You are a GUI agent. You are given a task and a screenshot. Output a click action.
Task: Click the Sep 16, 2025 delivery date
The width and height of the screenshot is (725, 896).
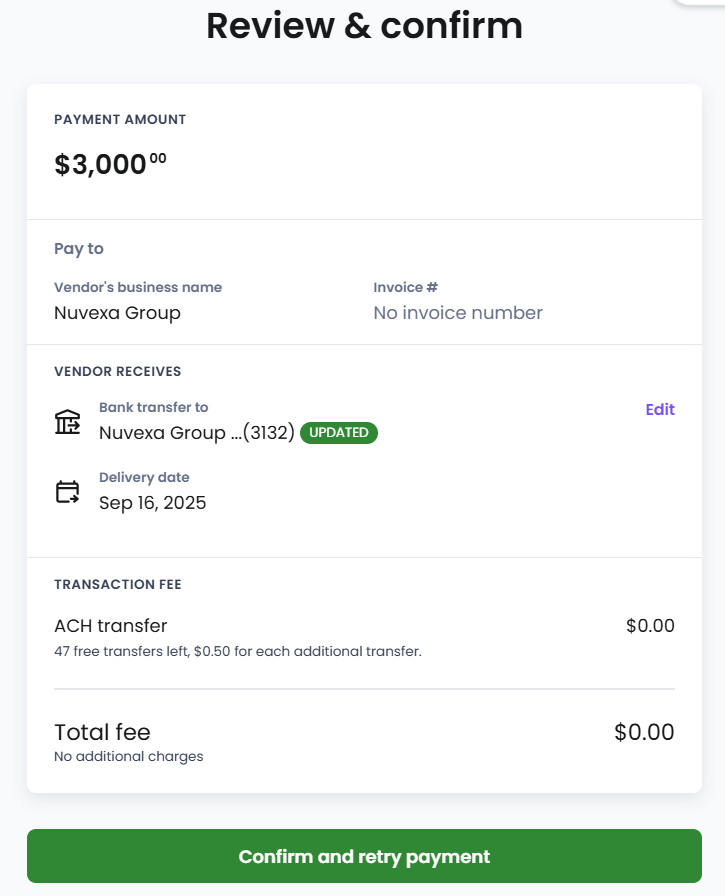[x=152, y=503]
